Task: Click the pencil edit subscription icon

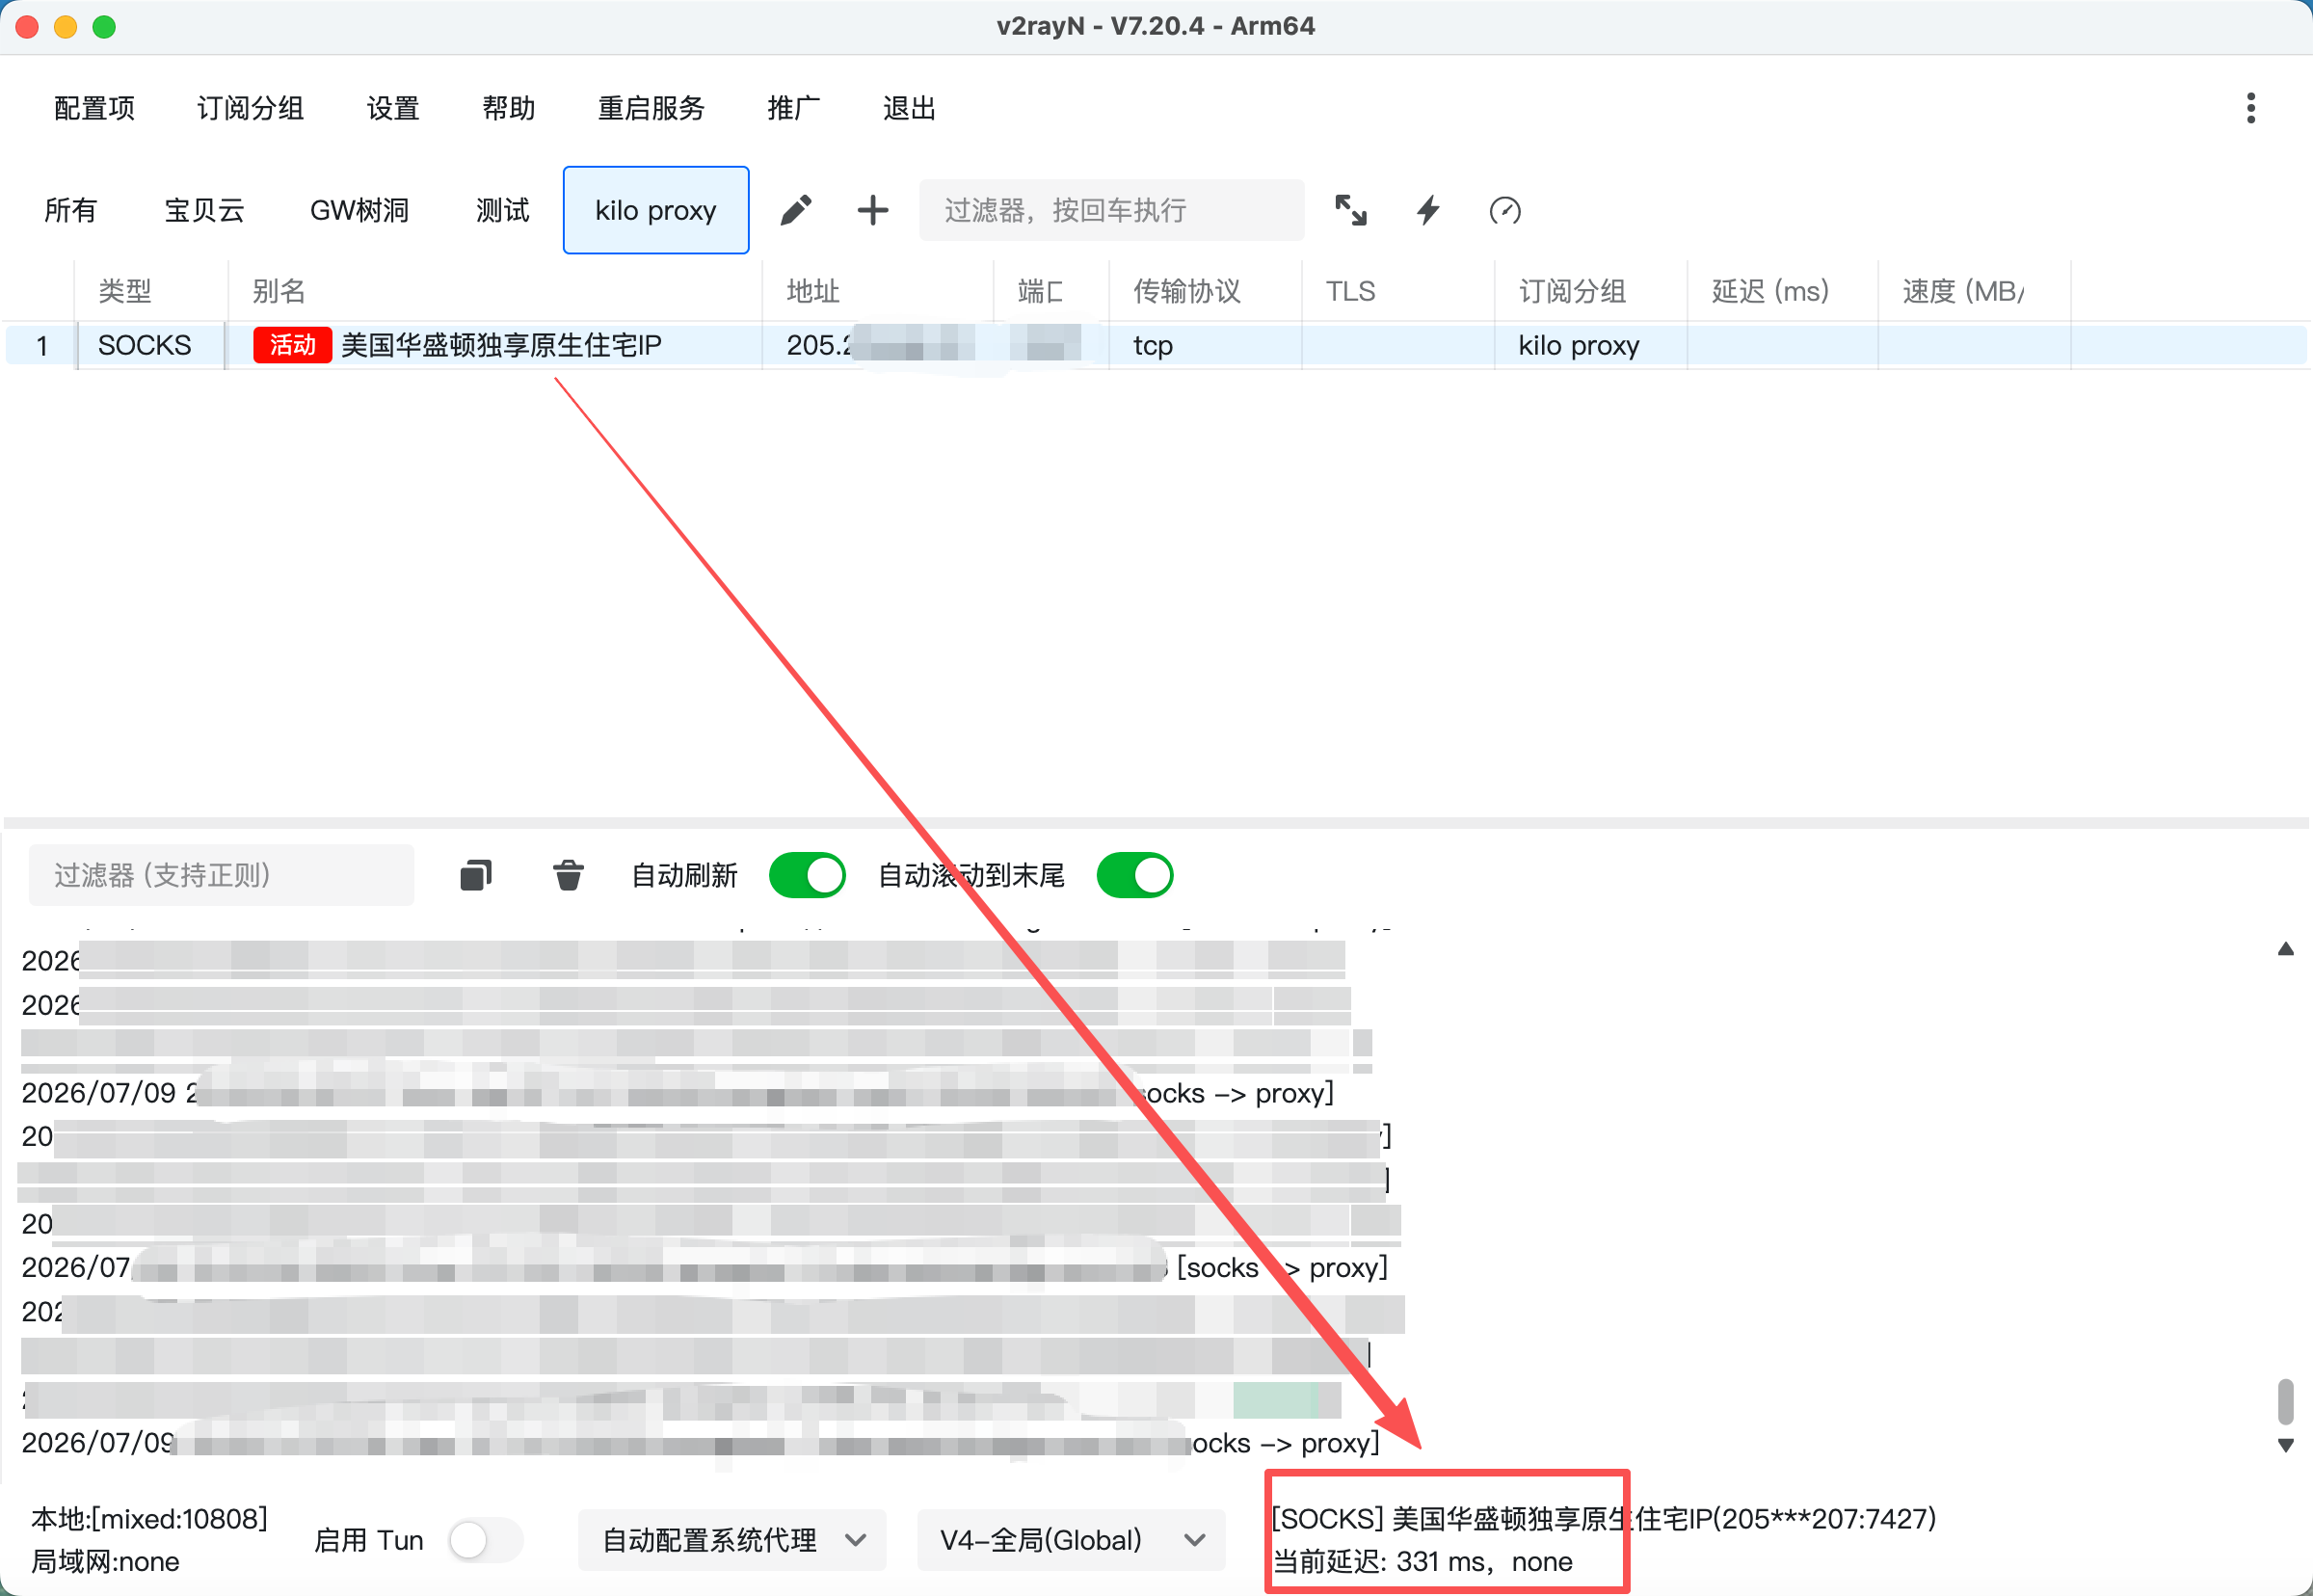Action: [796, 210]
